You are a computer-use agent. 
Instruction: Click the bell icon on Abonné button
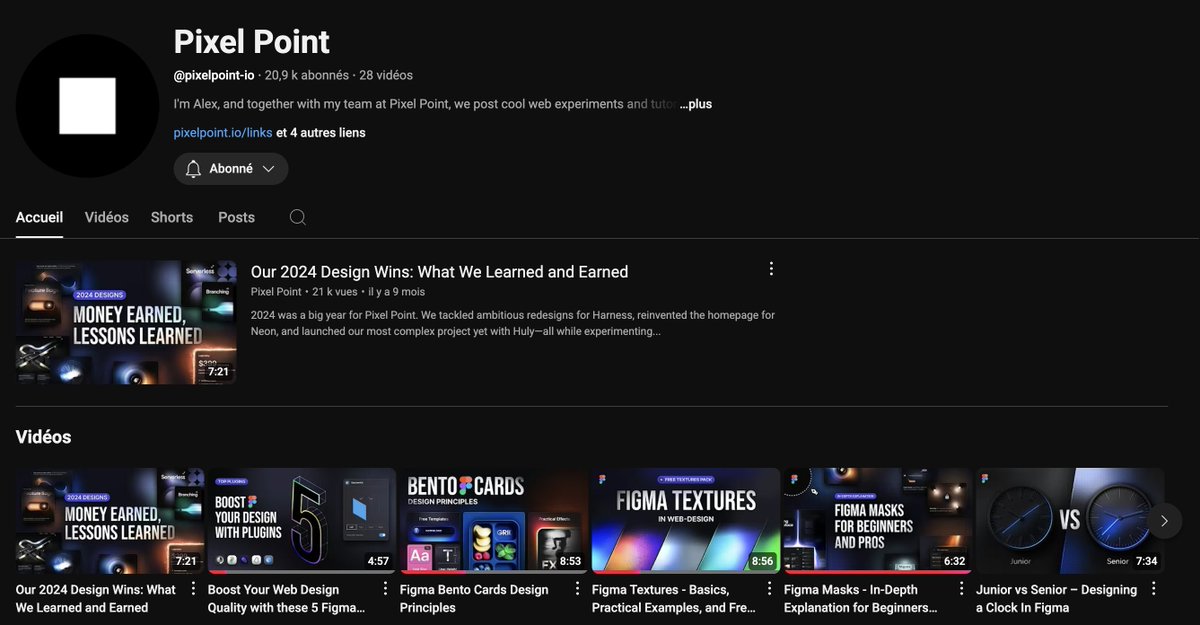coord(194,169)
